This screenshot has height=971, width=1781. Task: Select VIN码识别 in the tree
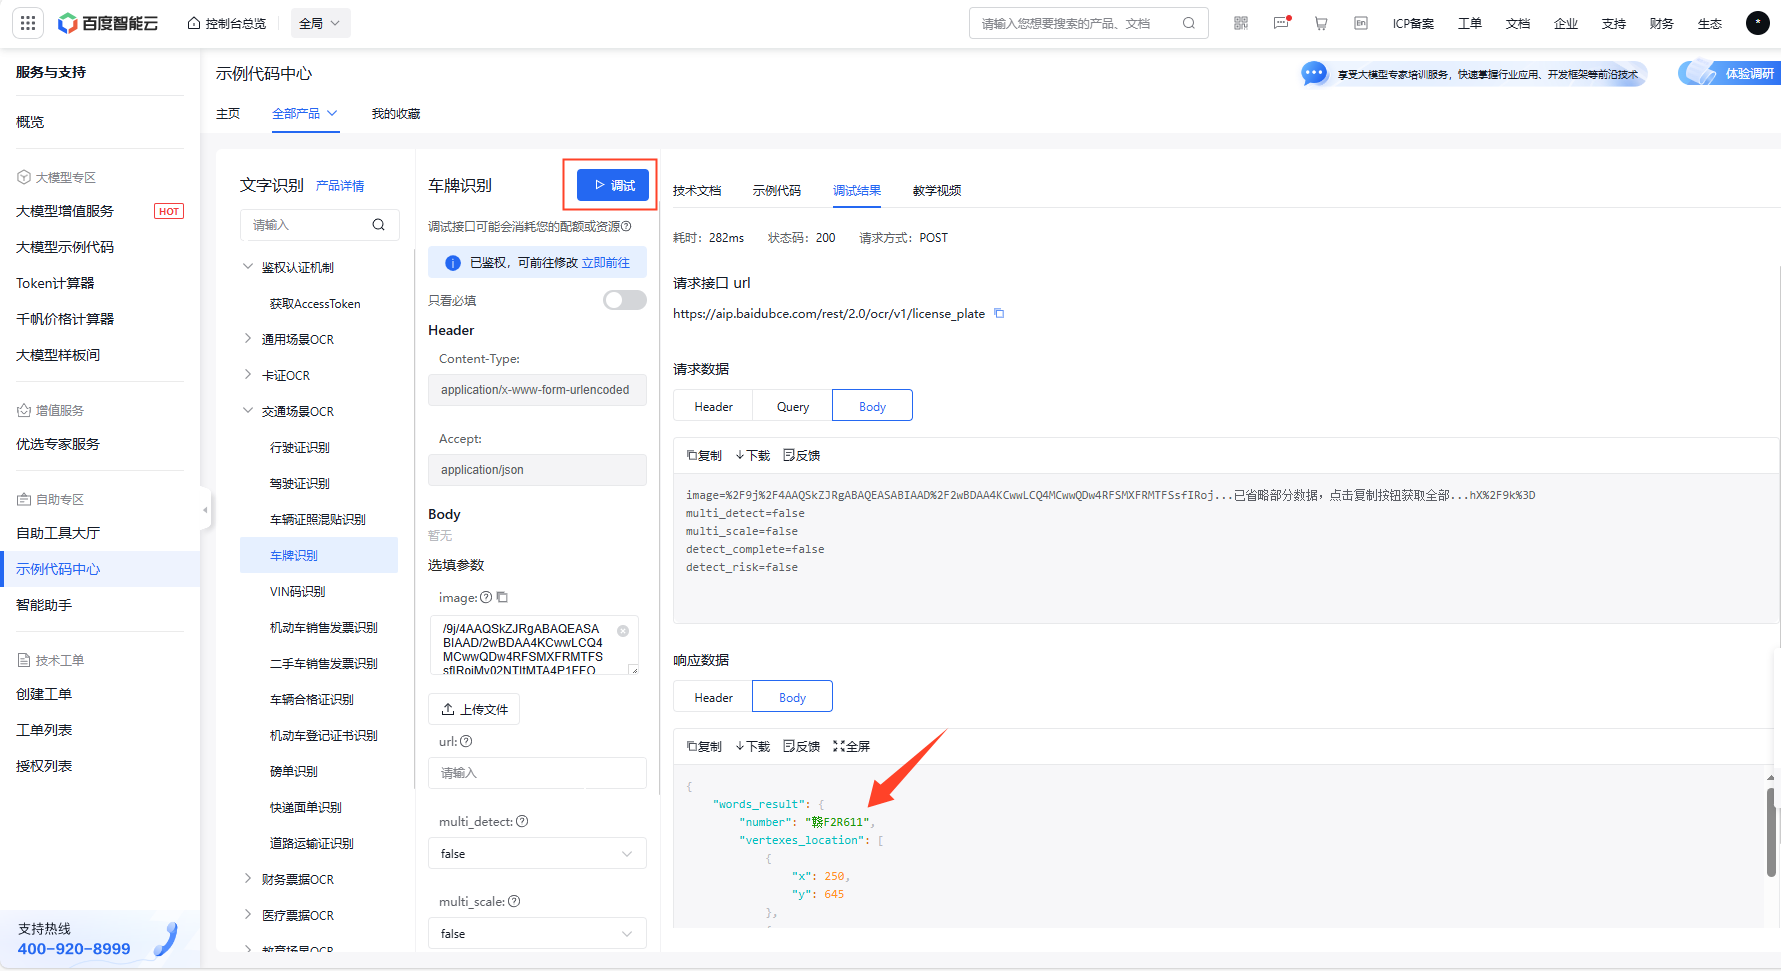pos(298,591)
